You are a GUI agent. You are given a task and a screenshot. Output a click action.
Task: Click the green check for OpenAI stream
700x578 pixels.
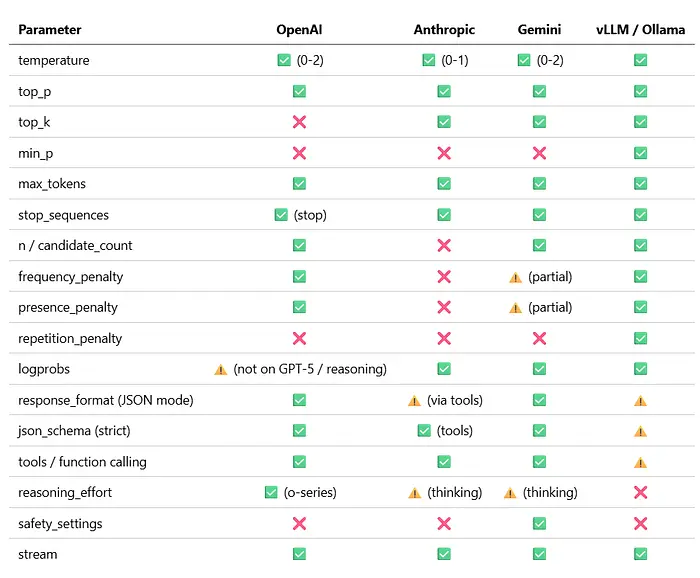(x=299, y=554)
